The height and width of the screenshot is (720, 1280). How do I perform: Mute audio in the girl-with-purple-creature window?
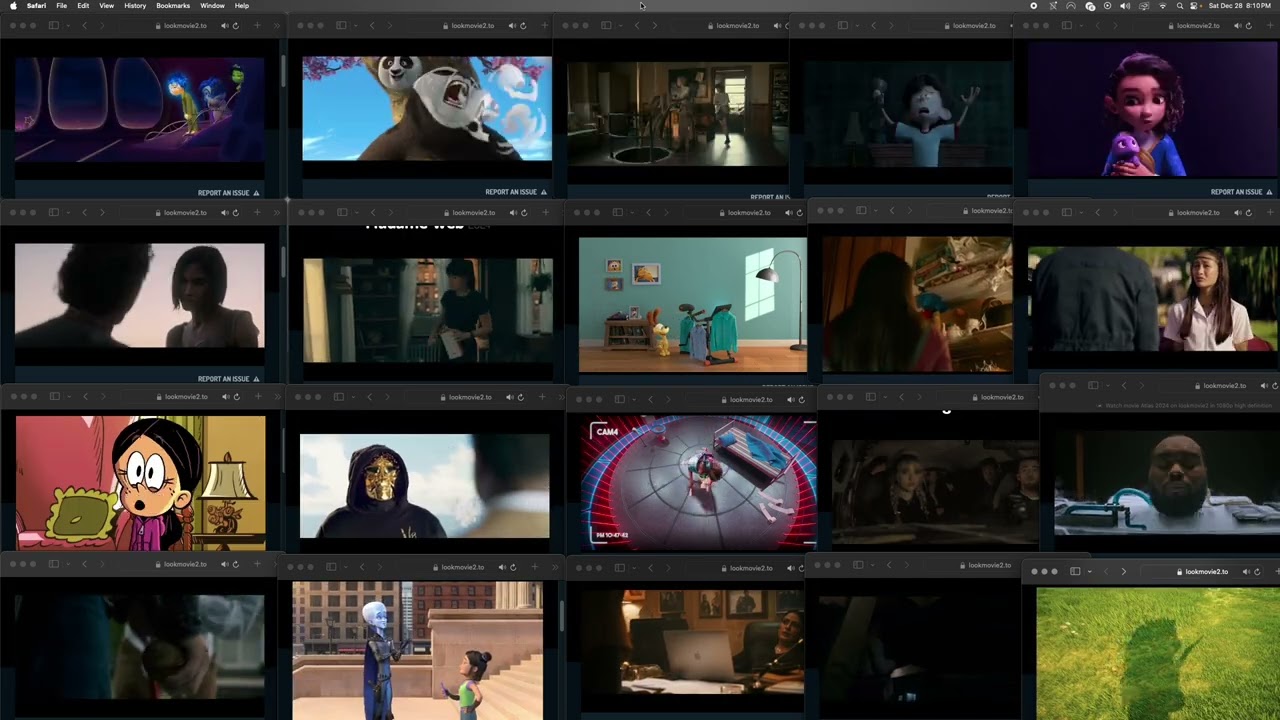pyautogui.click(x=1236, y=25)
